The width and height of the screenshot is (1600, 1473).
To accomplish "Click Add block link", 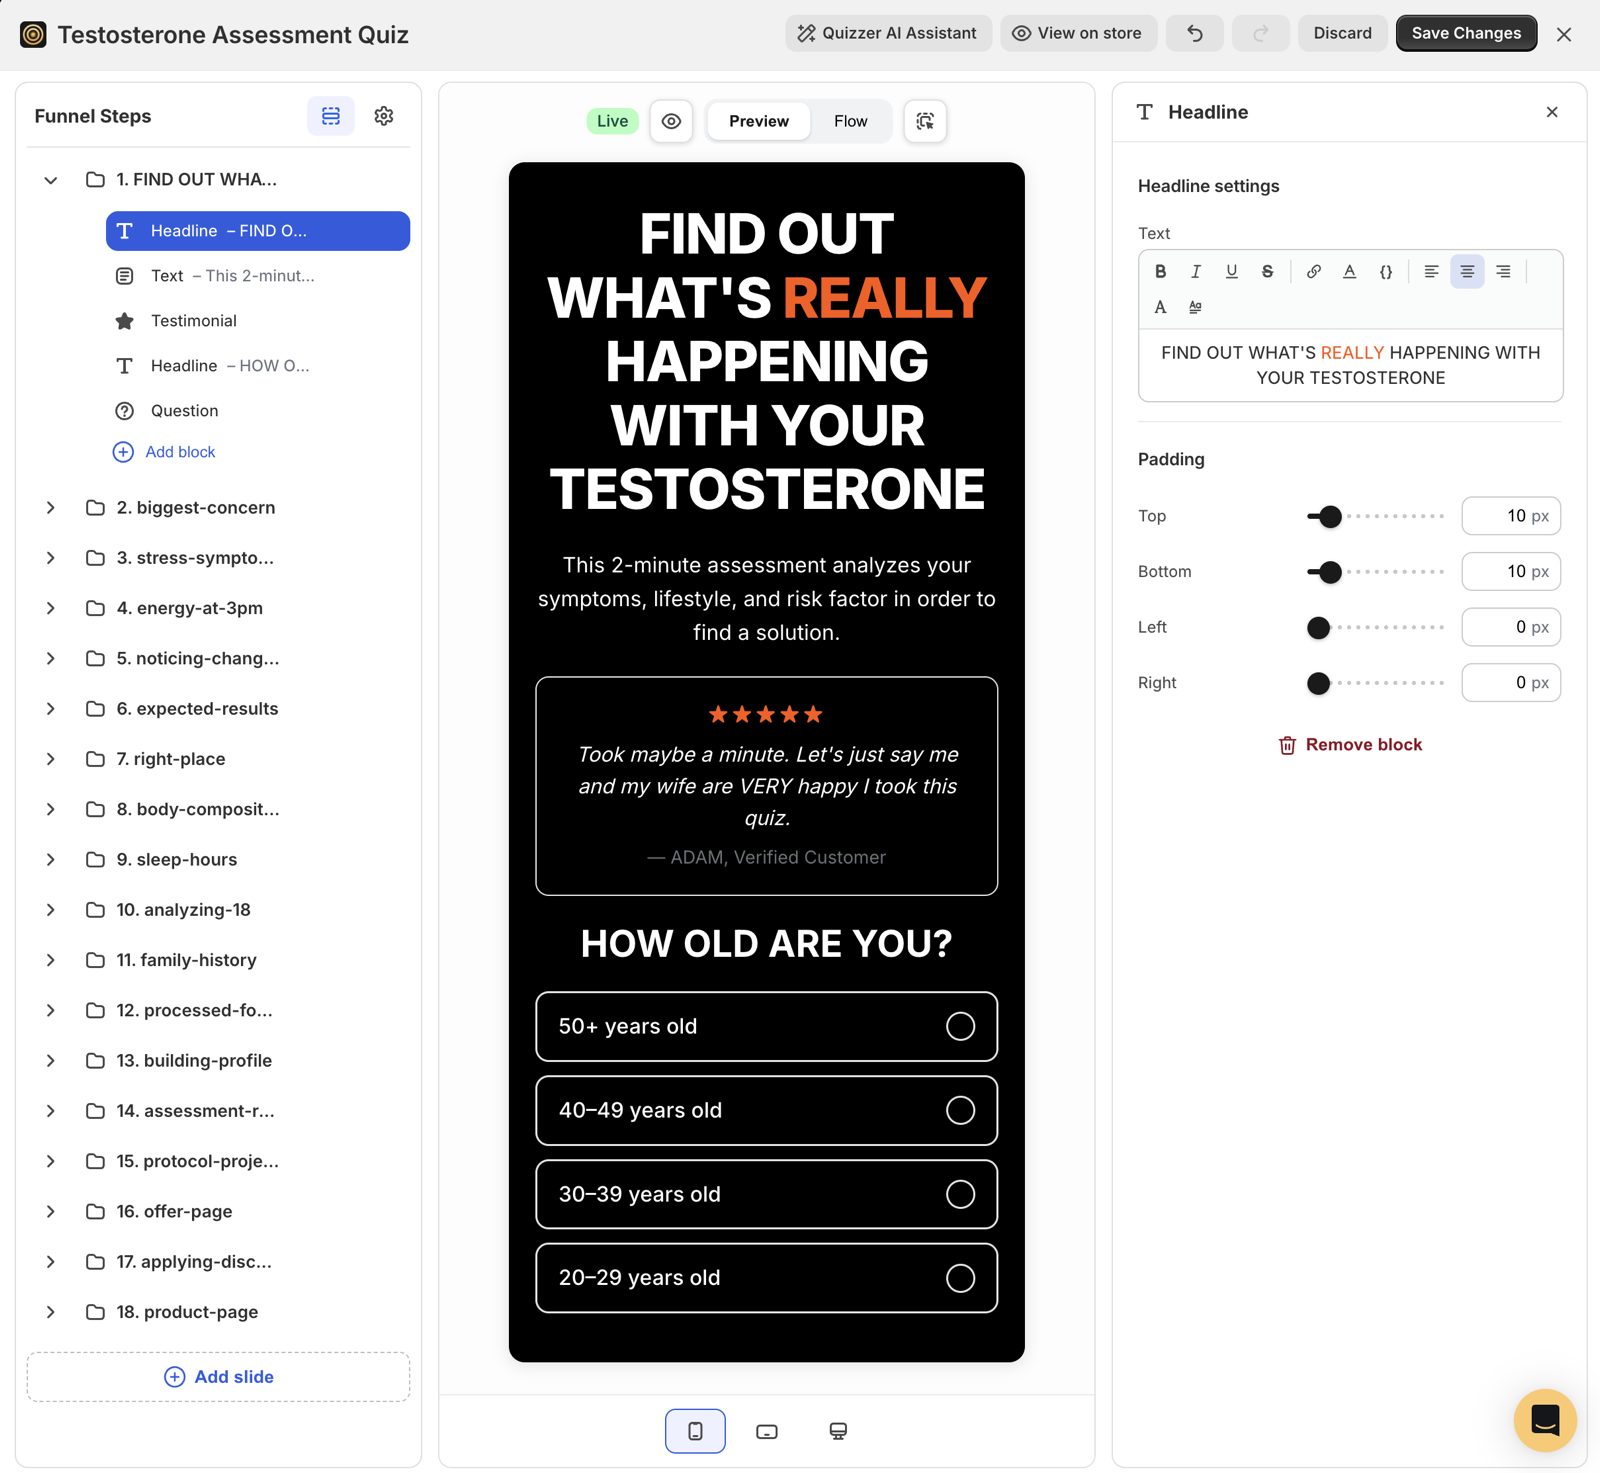I will (165, 452).
